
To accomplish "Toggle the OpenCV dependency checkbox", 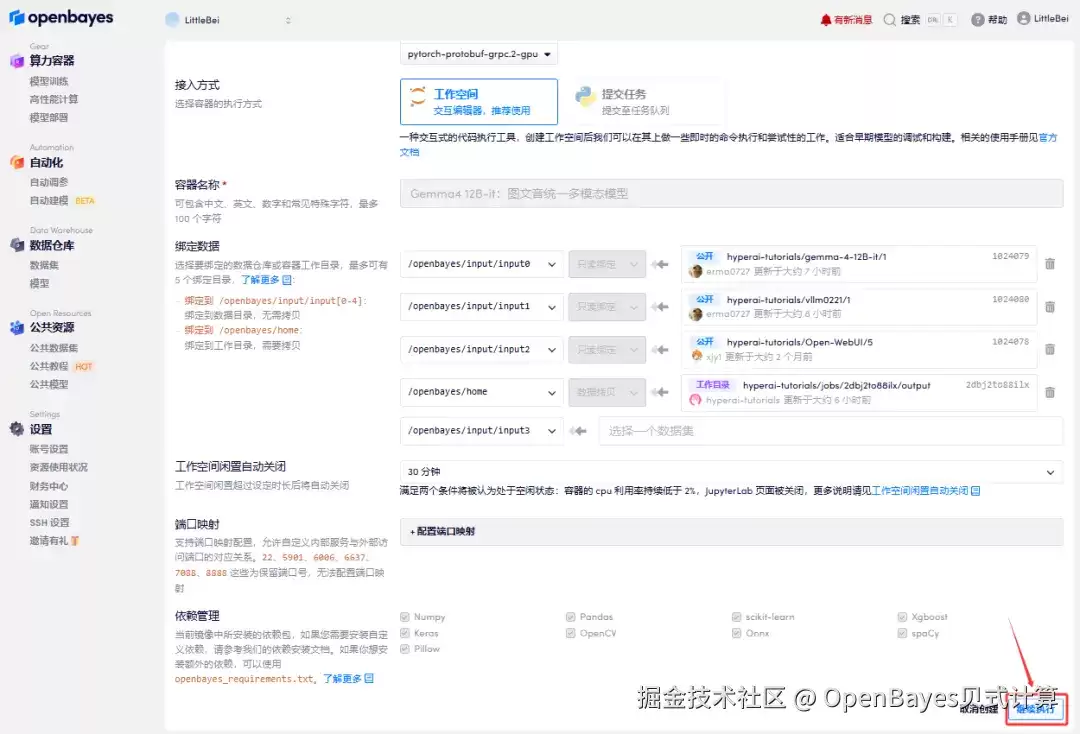I will [570, 633].
